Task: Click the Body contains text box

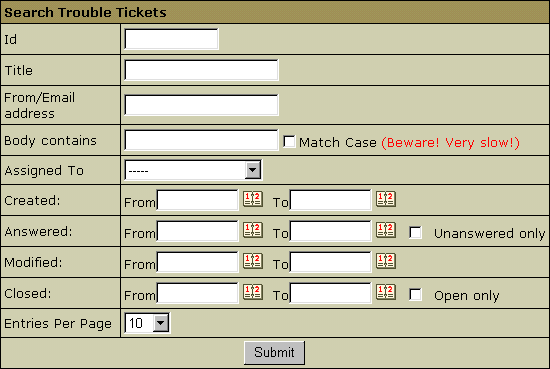Action: coord(201,140)
